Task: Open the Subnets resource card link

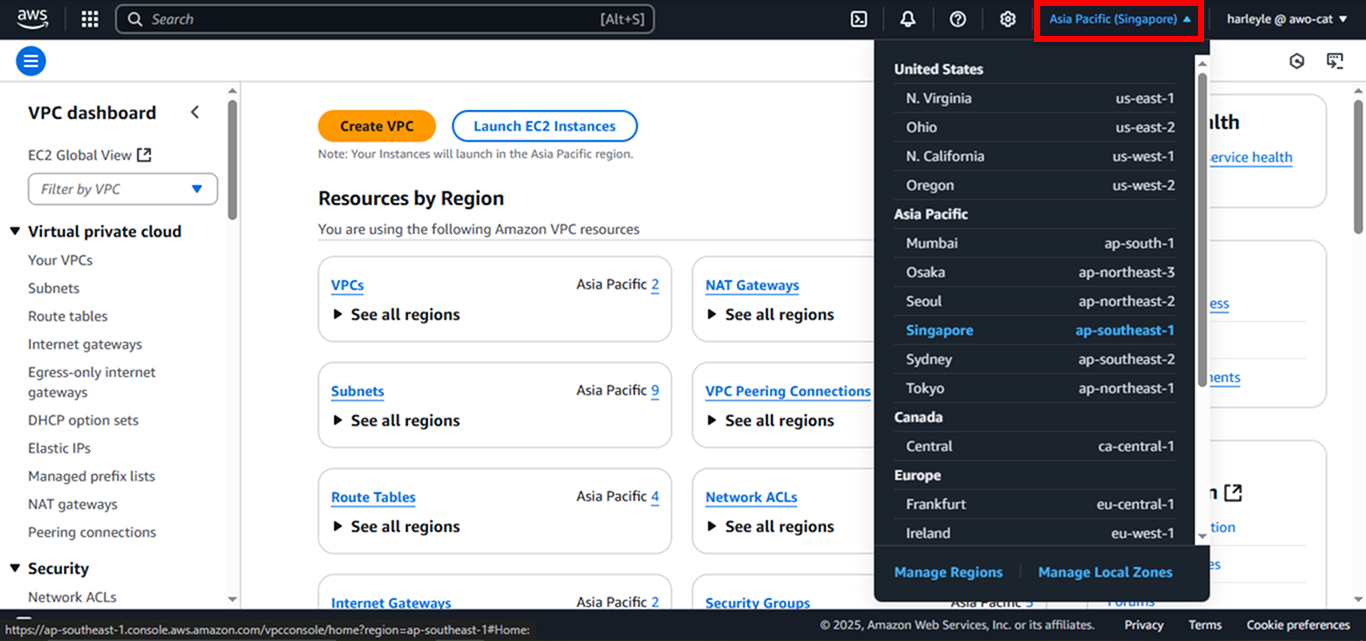Action: tap(358, 391)
